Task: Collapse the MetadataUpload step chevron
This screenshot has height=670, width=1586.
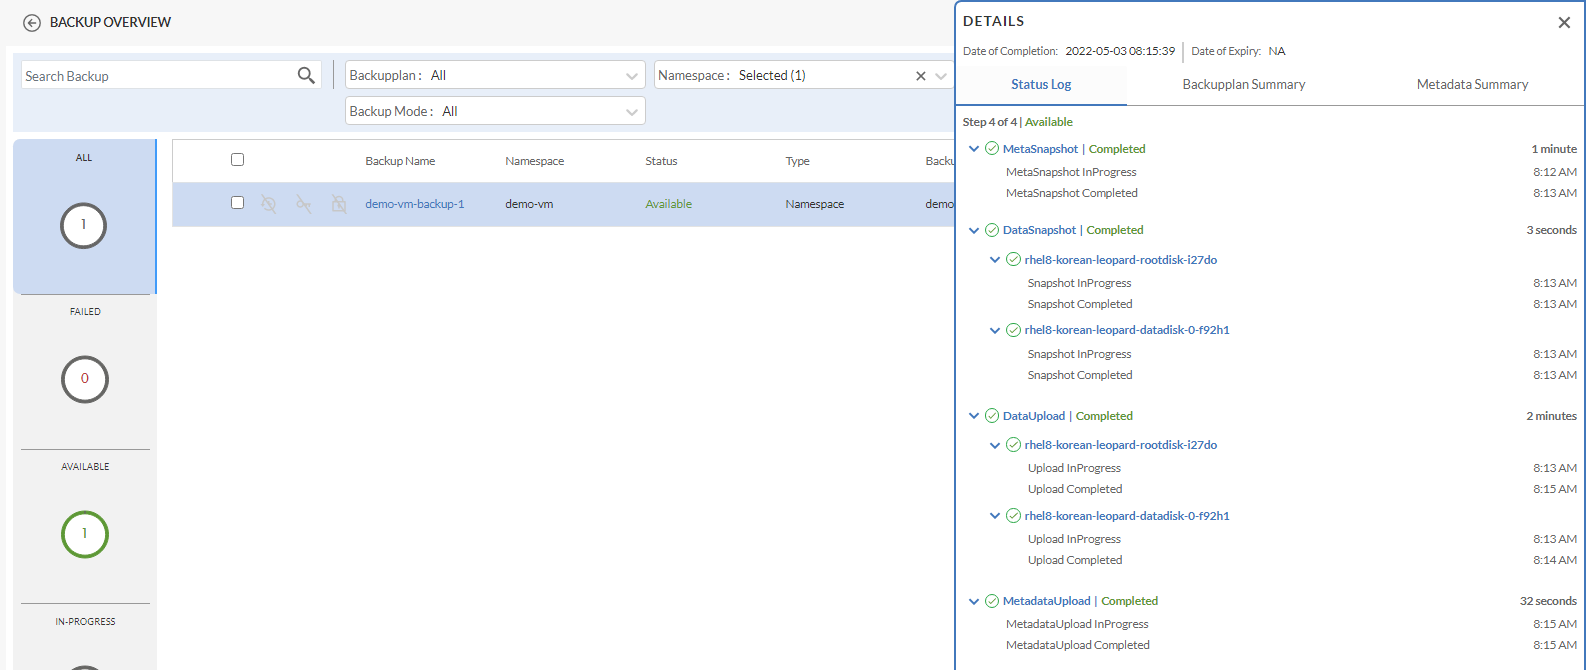Action: point(974,601)
